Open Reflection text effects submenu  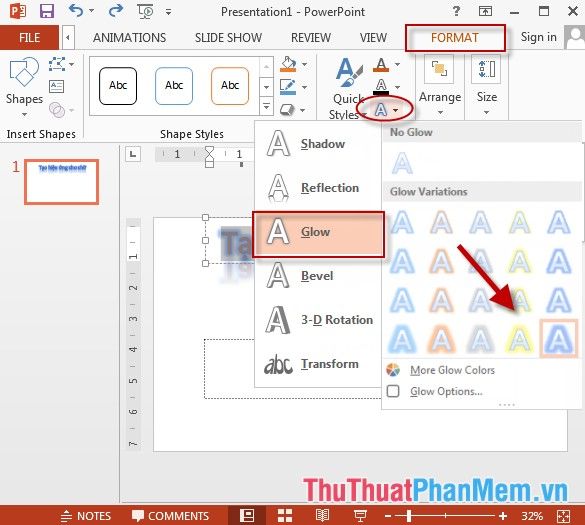318,188
